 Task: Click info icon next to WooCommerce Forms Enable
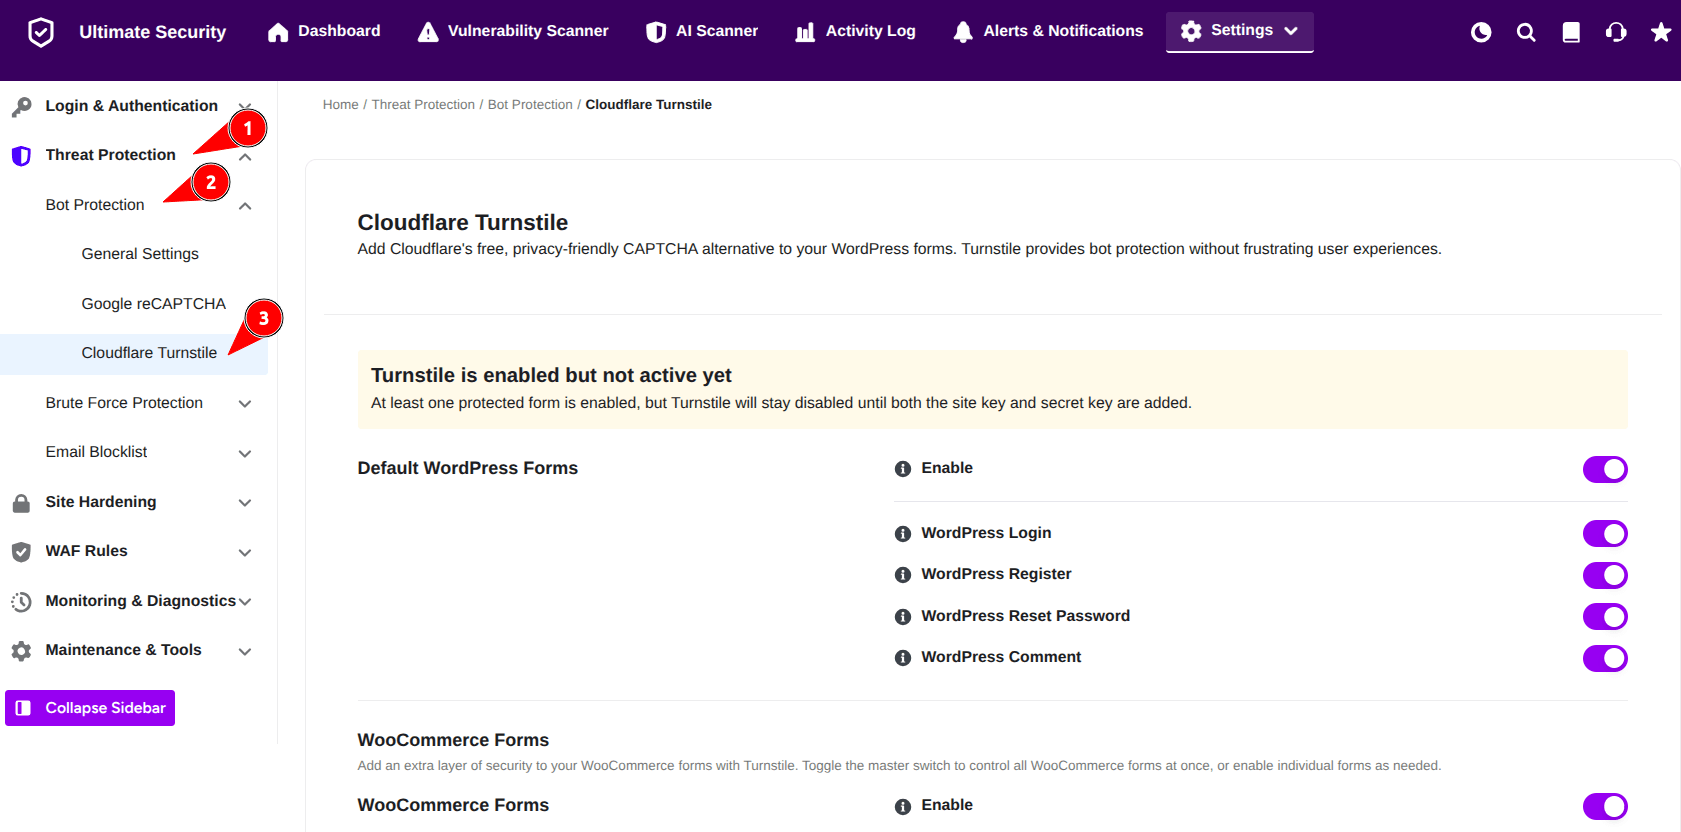click(903, 806)
